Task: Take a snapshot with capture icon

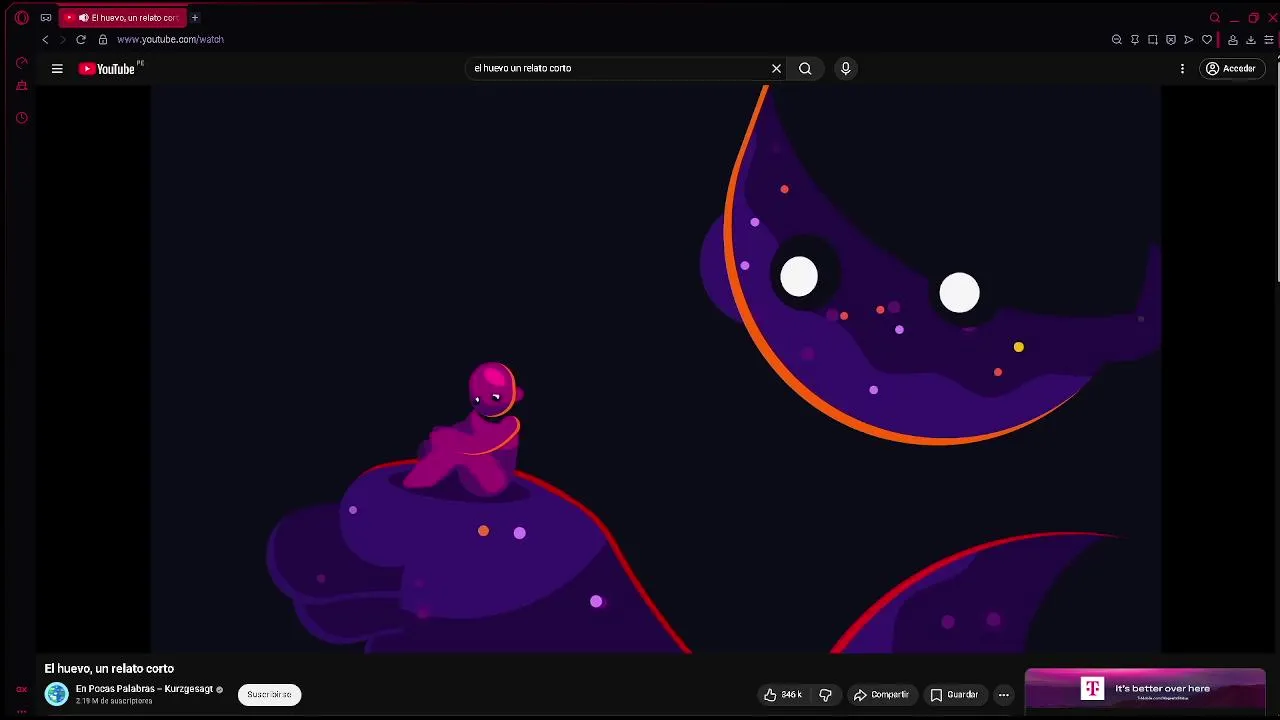Action: 1153,40
